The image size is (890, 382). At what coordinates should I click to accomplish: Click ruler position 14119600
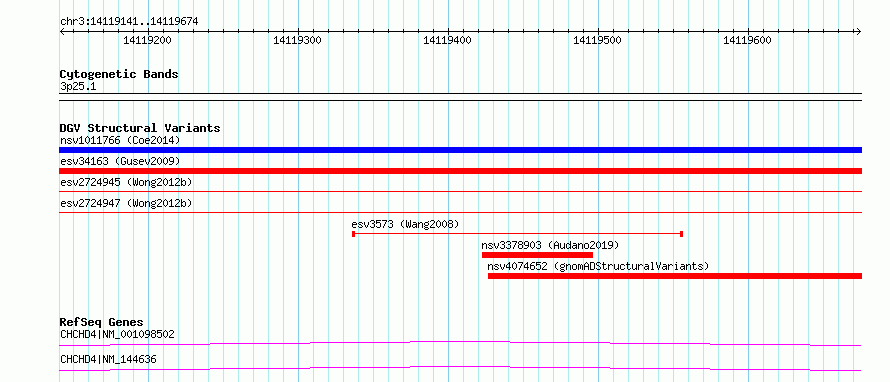click(x=748, y=40)
